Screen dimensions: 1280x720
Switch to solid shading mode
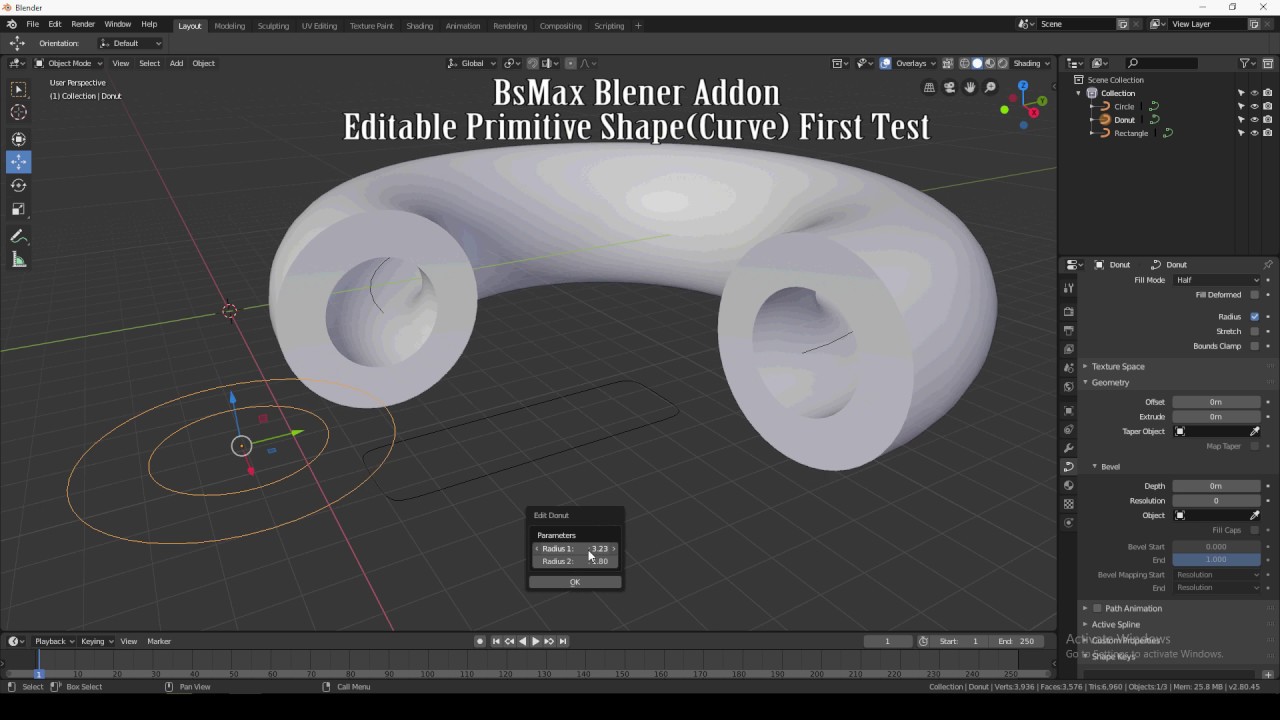point(977,63)
